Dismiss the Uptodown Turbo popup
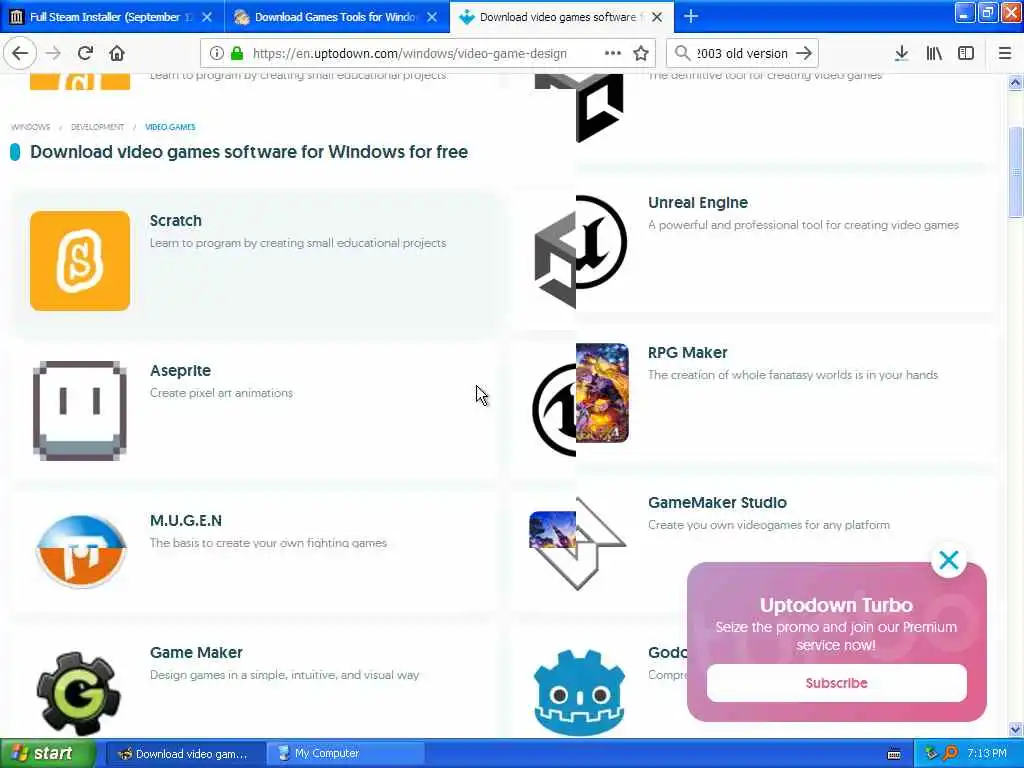 [948, 560]
